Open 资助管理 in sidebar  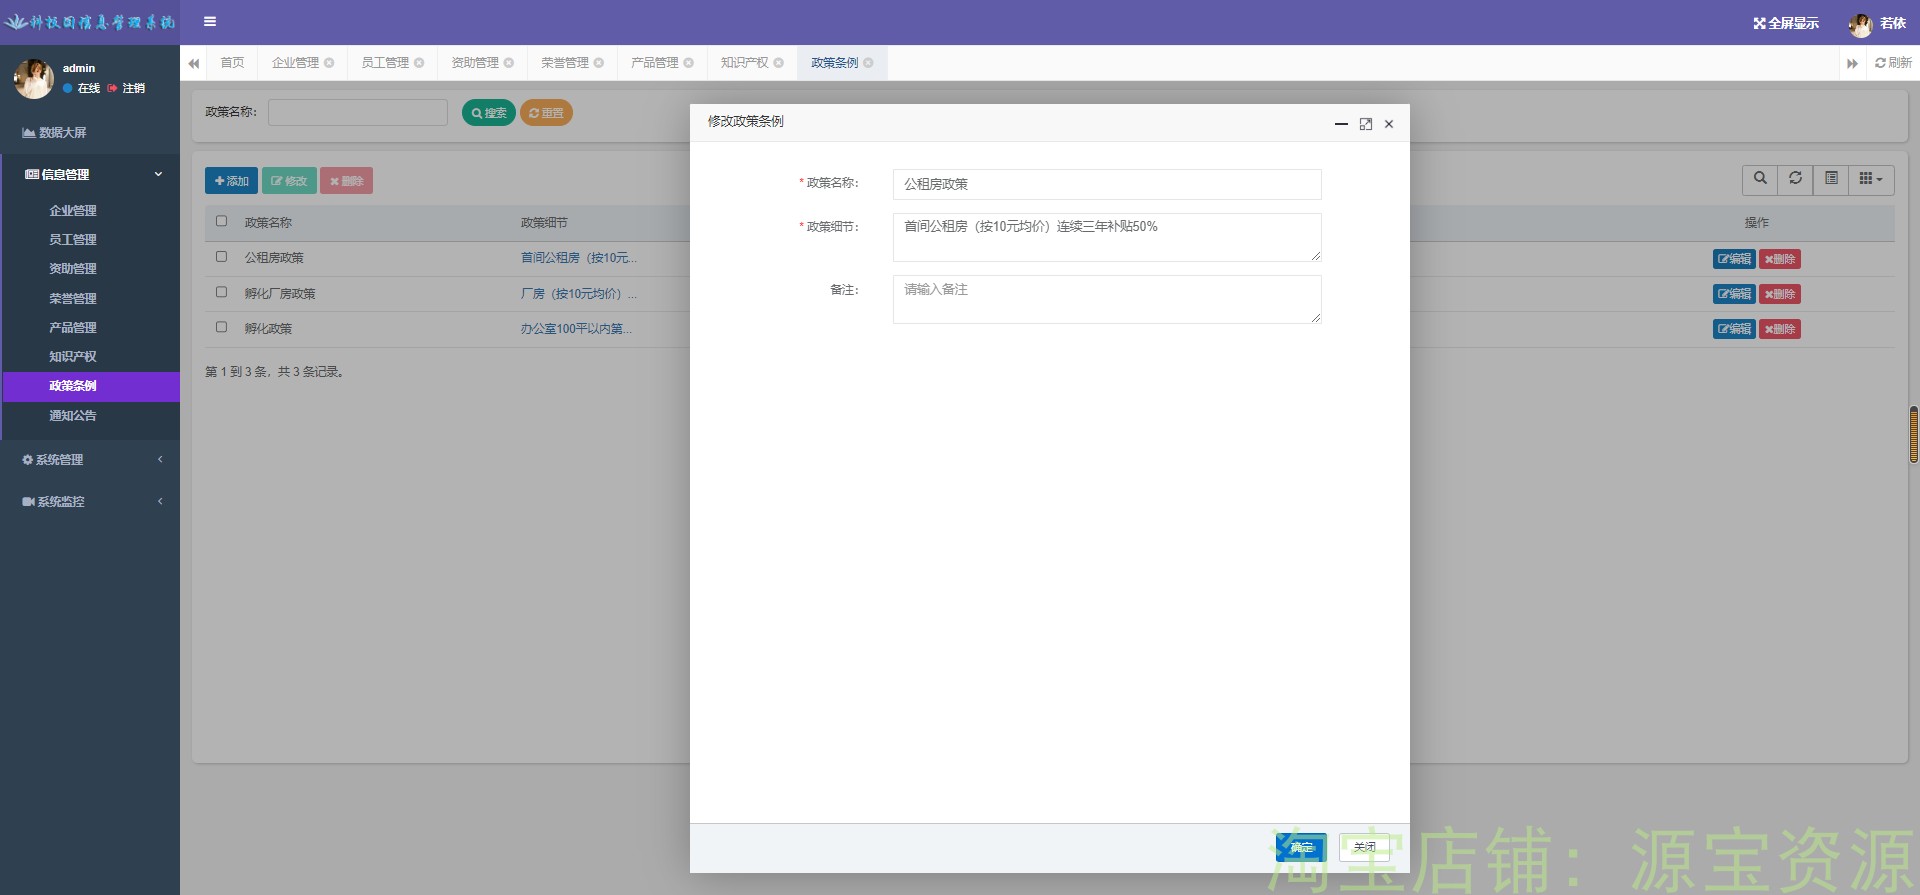pos(90,269)
